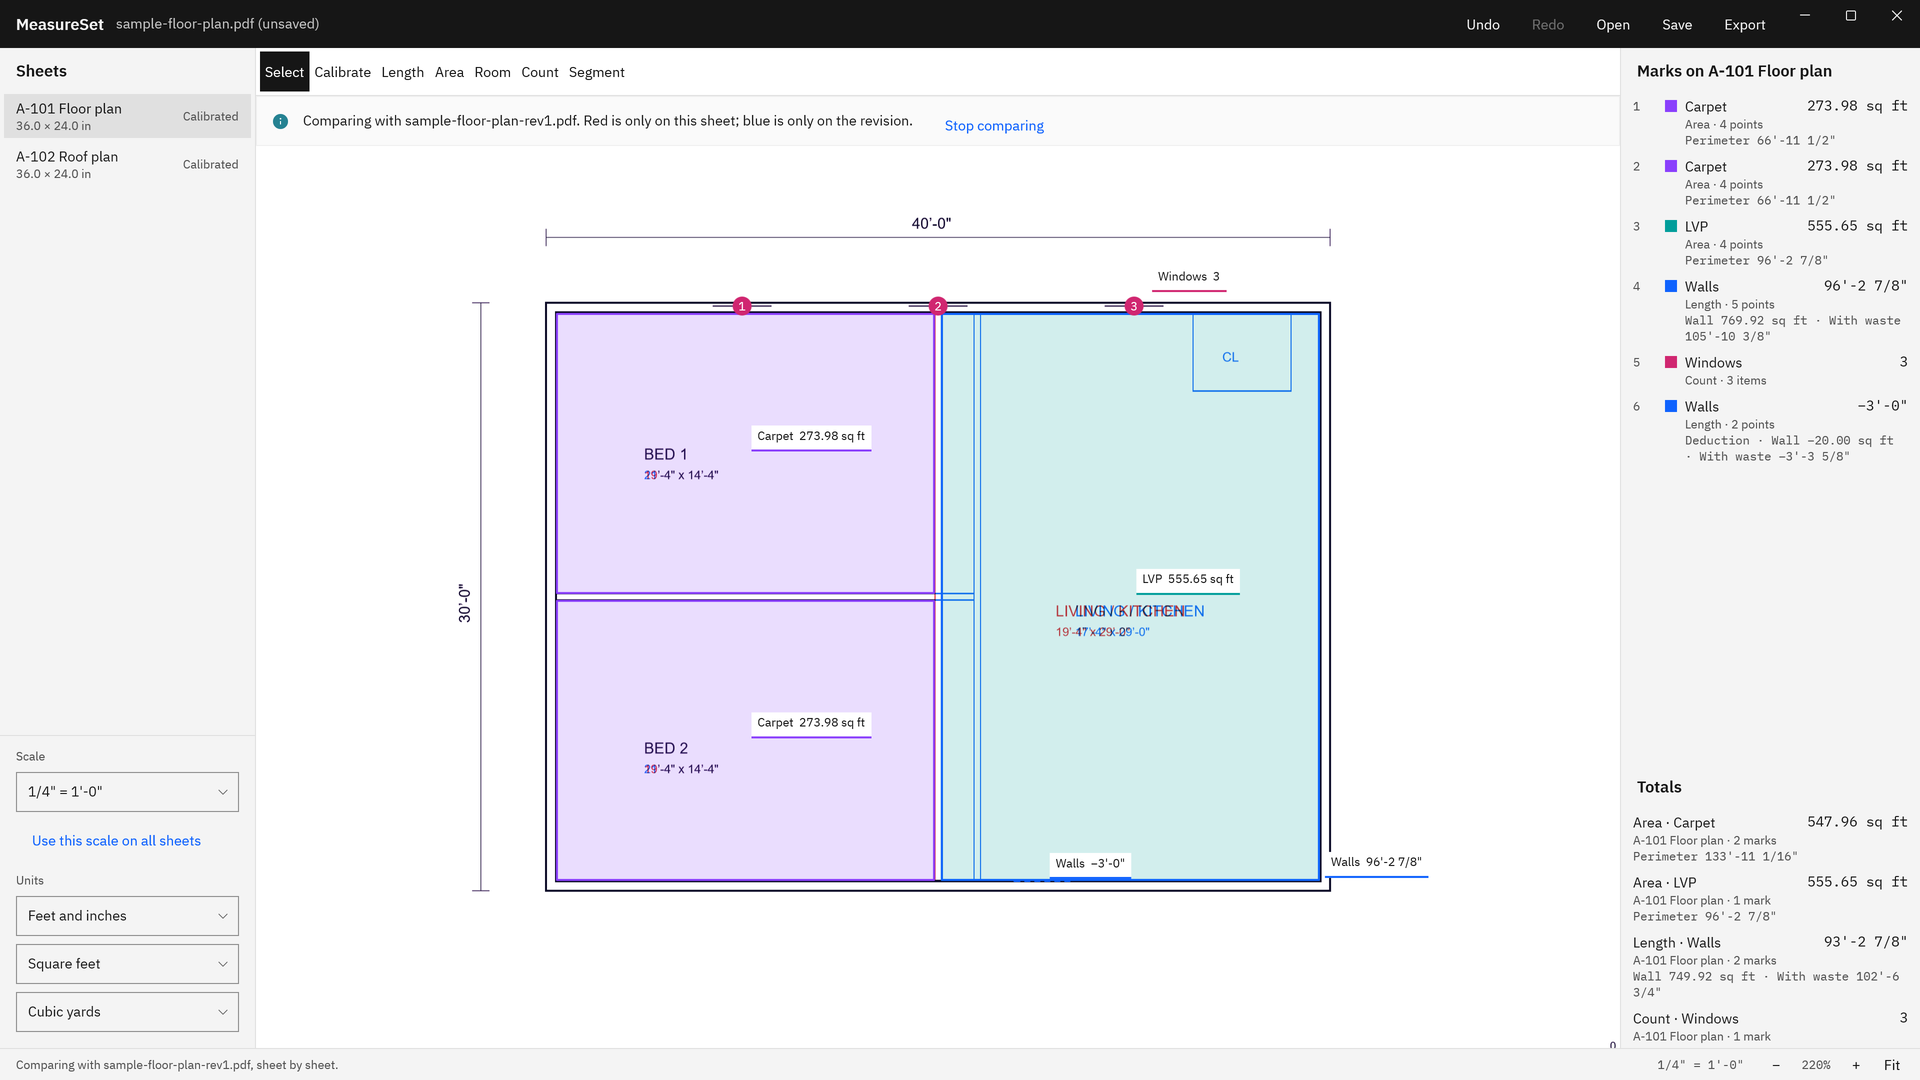The image size is (1920, 1080).
Task: Select the Walls -3'-0" deduction mark
Action: (x=1770, y=431)
